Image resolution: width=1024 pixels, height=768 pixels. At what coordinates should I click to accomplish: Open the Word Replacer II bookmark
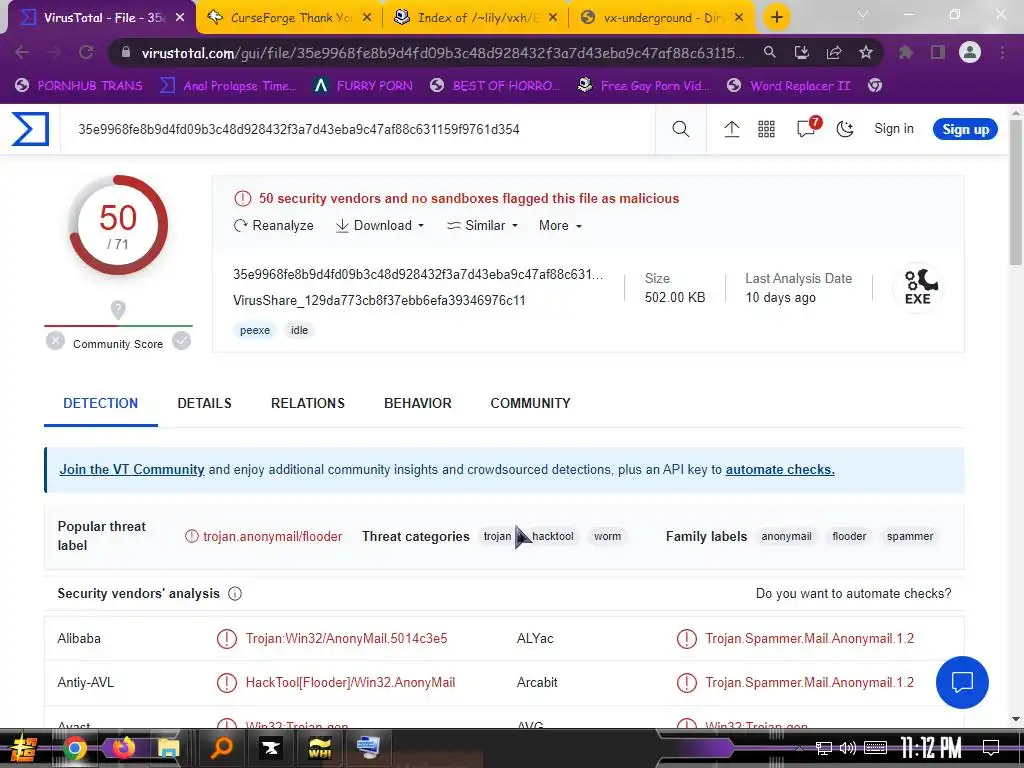pyautogui.click(x=789, y=86)
